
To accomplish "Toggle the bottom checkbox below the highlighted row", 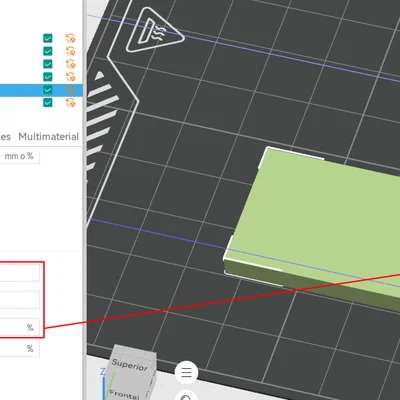I will pyautogui.click(x=48, y=102).
